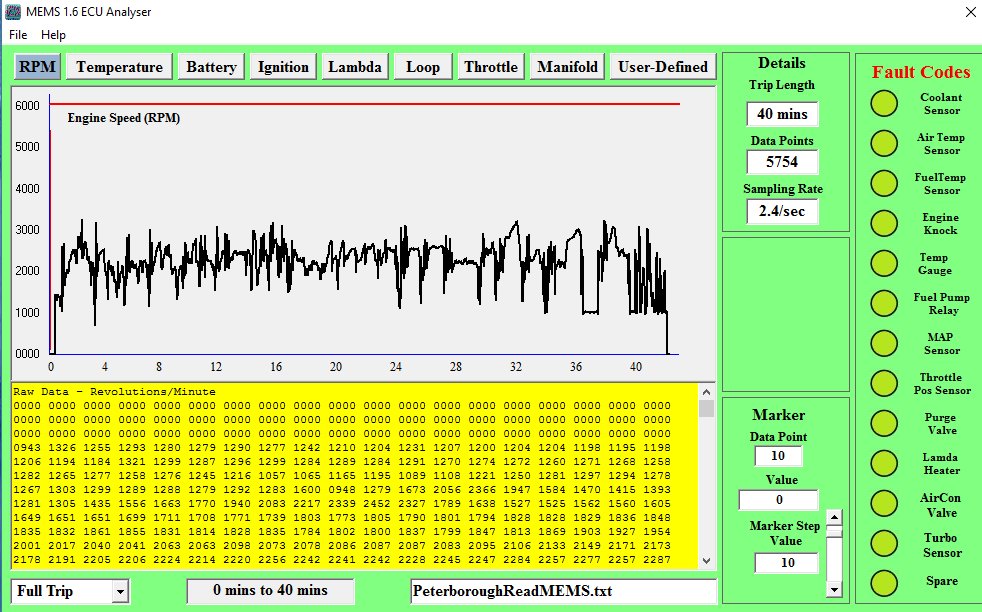Screen dimensions: 982x612
Task: Click the Fuel Pump Relay fault indicator
Action: pos(884,303)
